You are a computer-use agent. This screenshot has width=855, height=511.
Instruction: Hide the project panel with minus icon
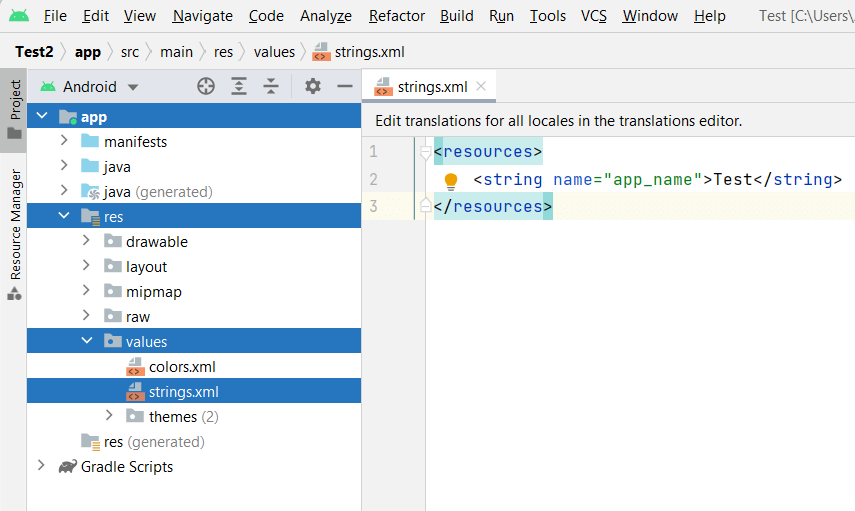point(345,86)
